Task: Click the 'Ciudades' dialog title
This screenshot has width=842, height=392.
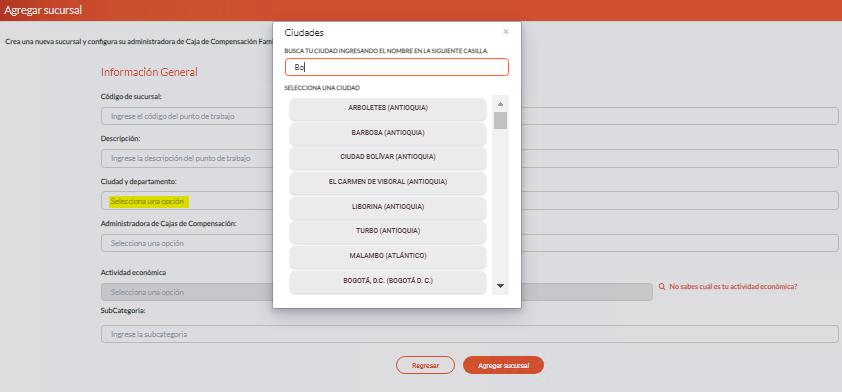Action: click(304, 33)
